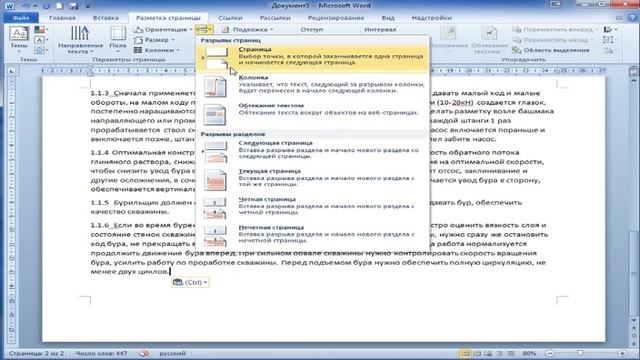This screenshot has height=360, width=640.
Task: Click the first-line indent marker on ruler
Action: click(x=90, y=69)
